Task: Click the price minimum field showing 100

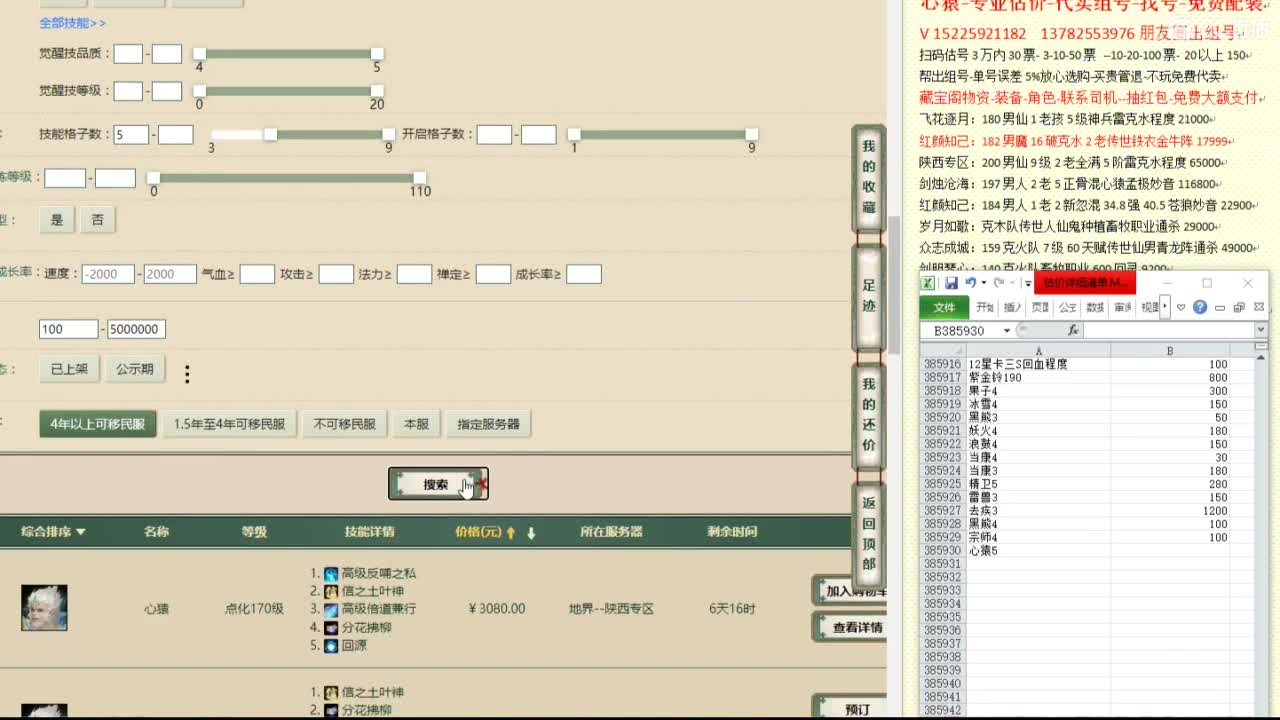Action: tap(68, 329)
